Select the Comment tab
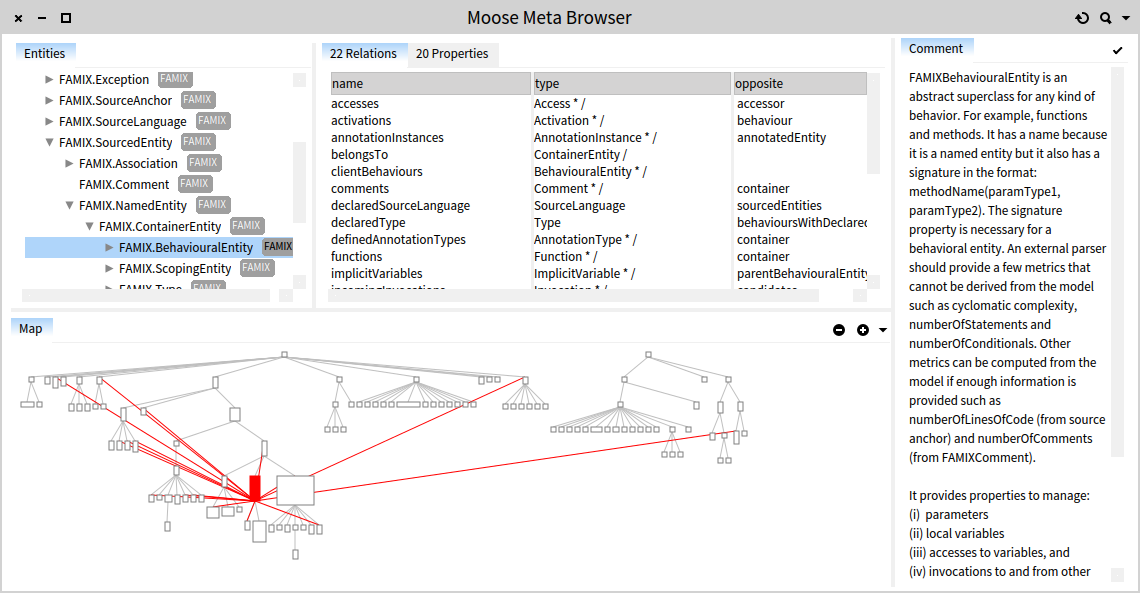 (936, 49)
